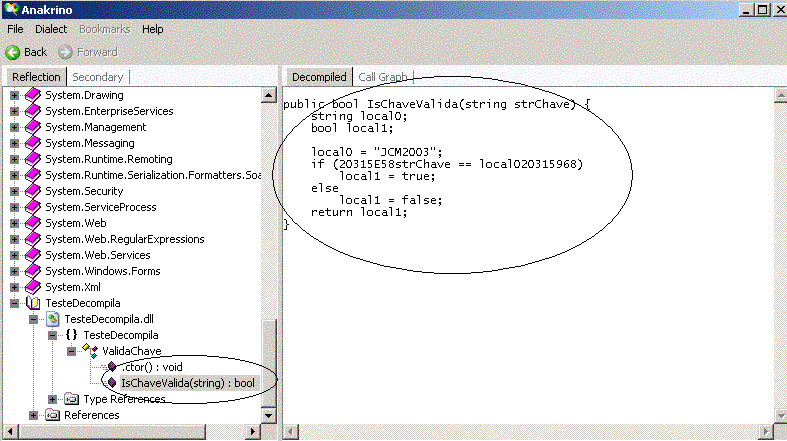Image resolution: width=787 pixels, height=441 pixels.
Task: Click the System.Management assembly icon
Action: coord(33,127)
